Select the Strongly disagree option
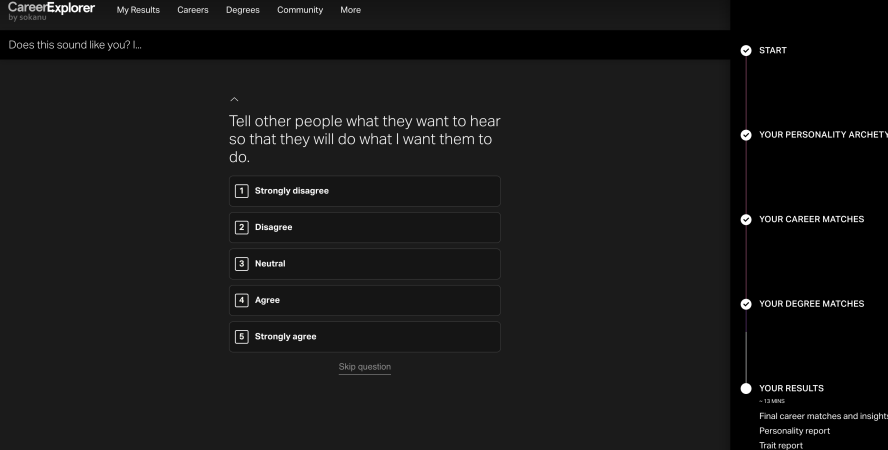The width and height of the screenshot is (888, 450). (364, 191)
